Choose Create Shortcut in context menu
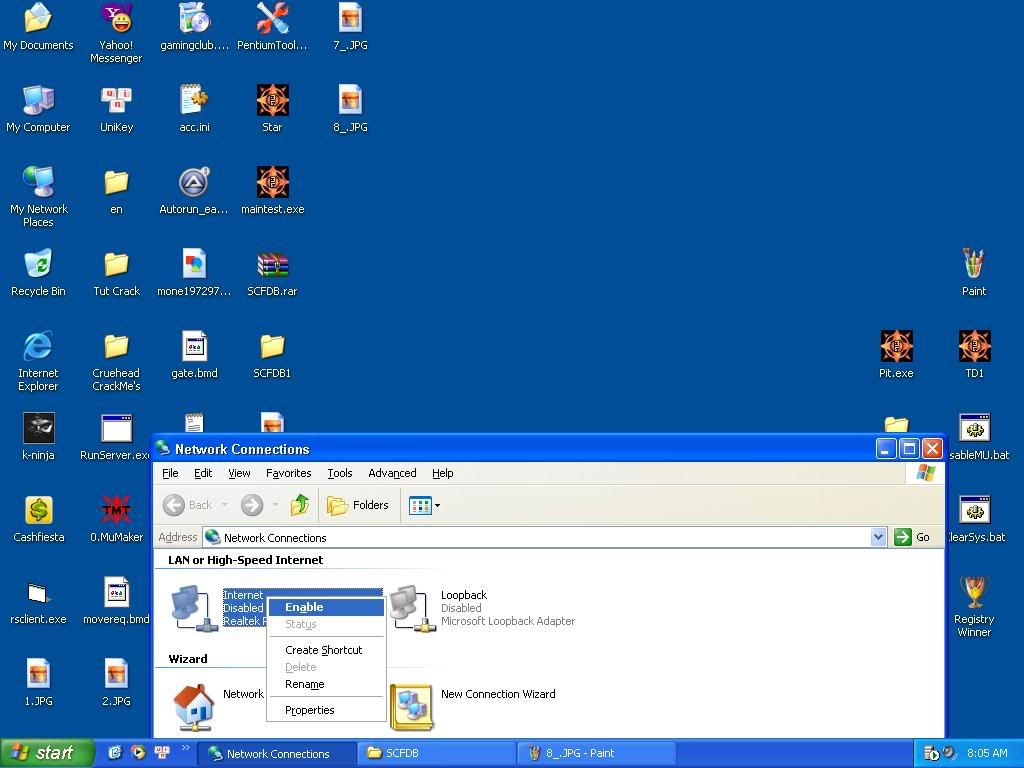Image resolution: width=1024 pixels, height=768 pixels. tap(327, 650)
